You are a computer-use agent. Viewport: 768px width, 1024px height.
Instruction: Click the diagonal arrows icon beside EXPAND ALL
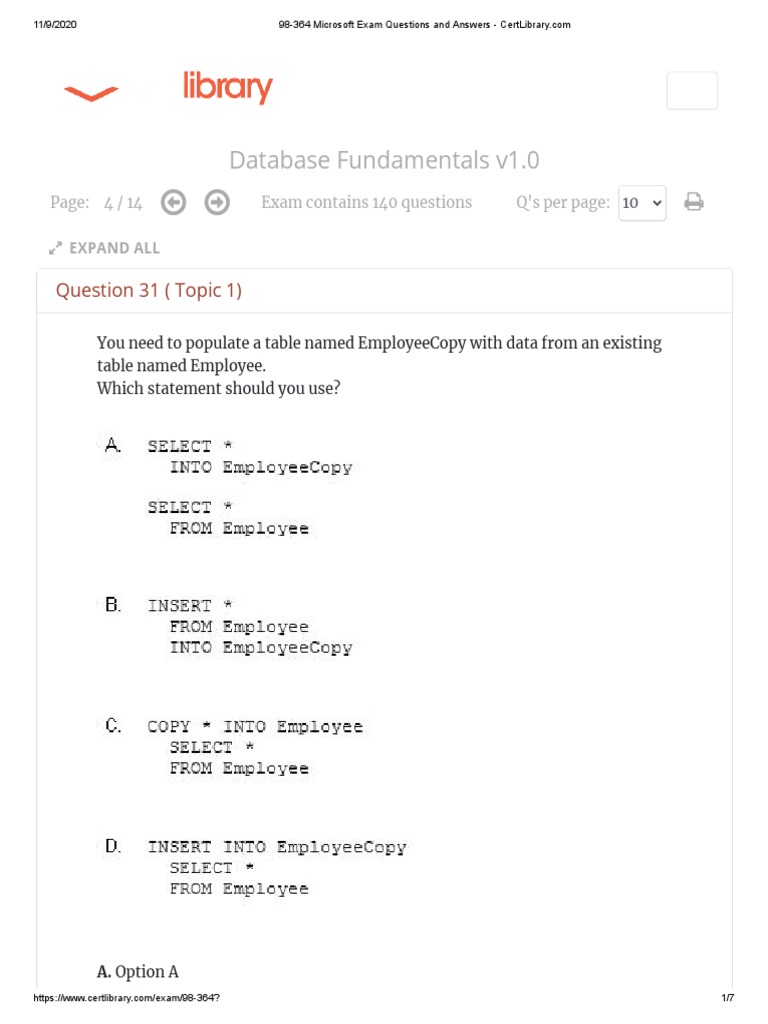[56, 248]
